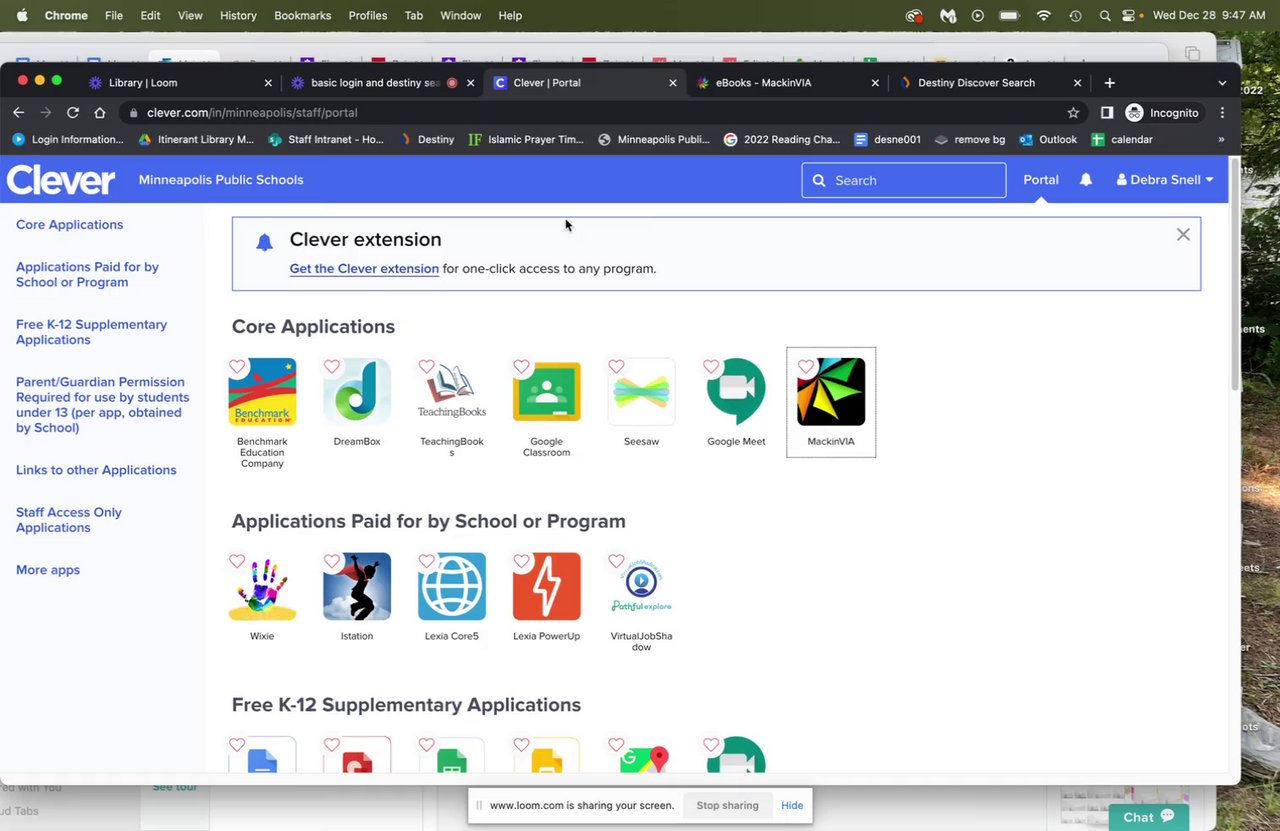The image size is (1280, 831).
Task: Open the Chrome menu in menu bar
Action: pyautogui.click(x=67, y=16)
